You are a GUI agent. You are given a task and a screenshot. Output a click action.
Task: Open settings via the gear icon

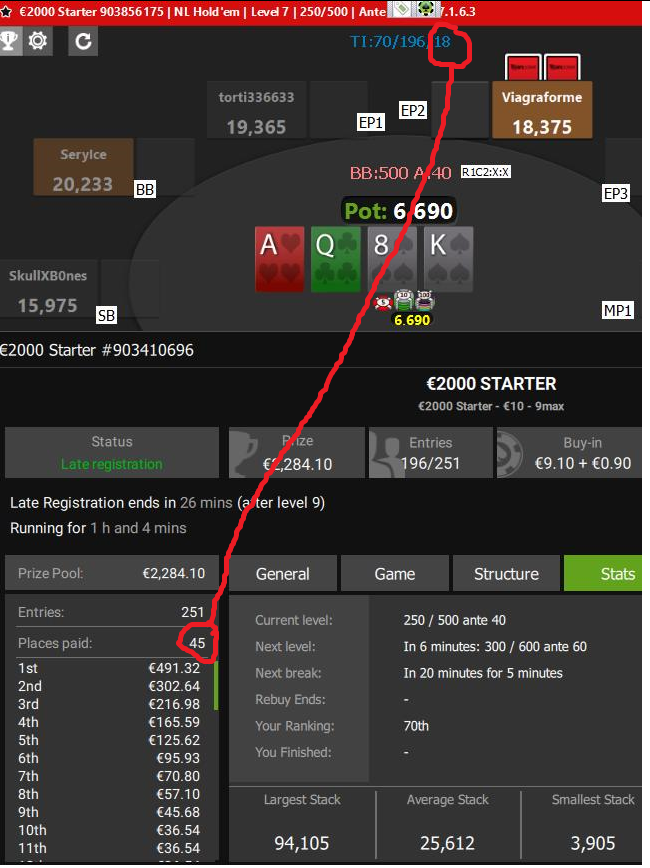coord(38,41)
